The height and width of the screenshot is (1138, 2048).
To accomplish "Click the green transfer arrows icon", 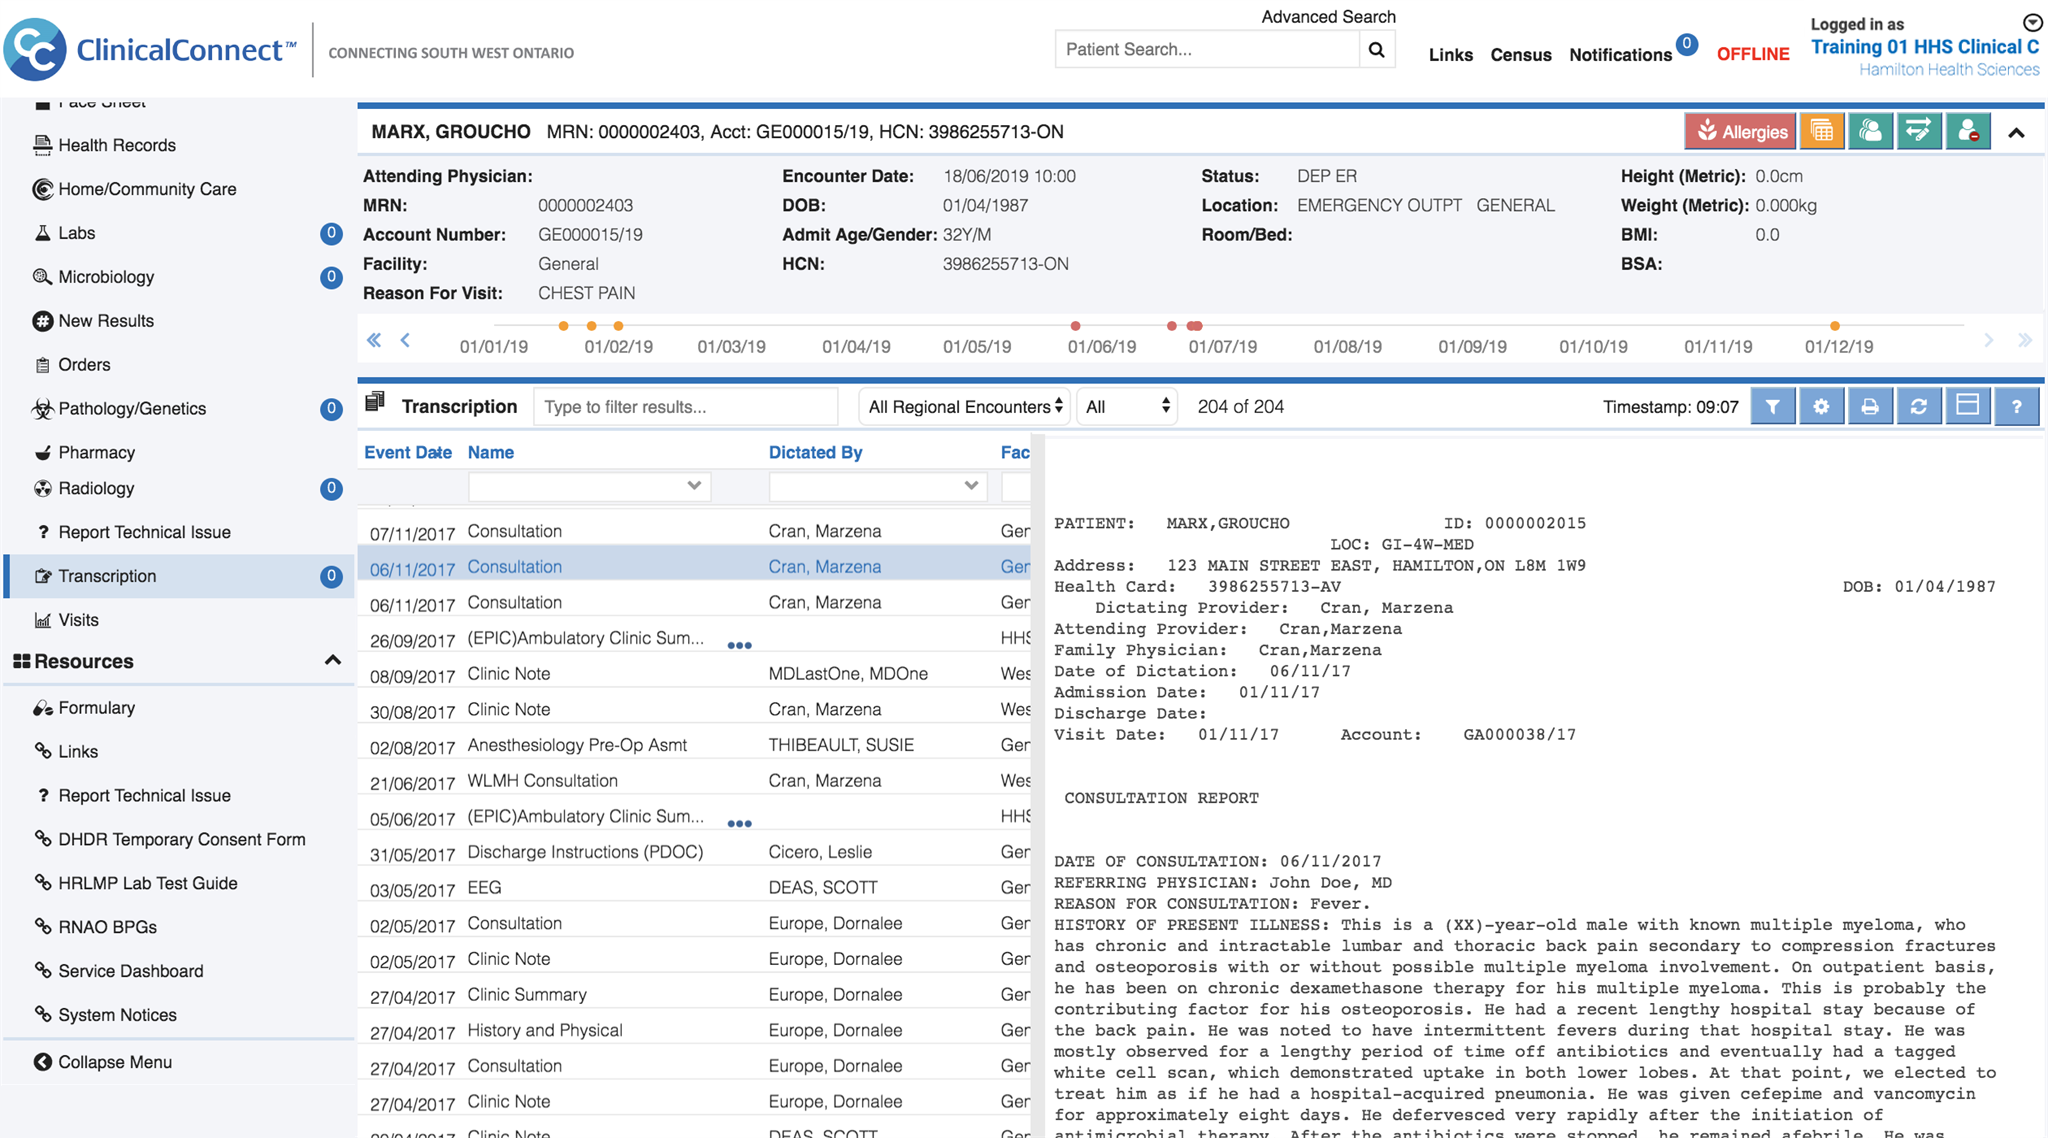I will point(1918,131).
